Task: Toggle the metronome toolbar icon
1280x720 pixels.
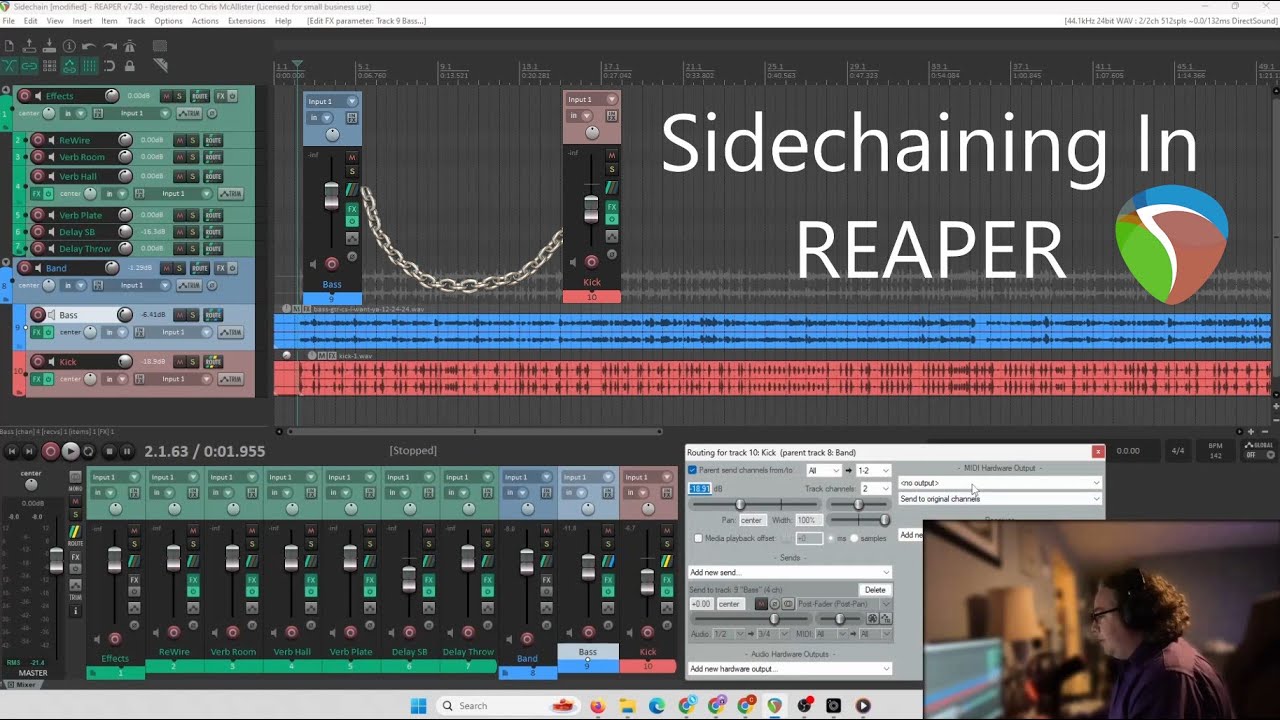Action: coord(129,46)
